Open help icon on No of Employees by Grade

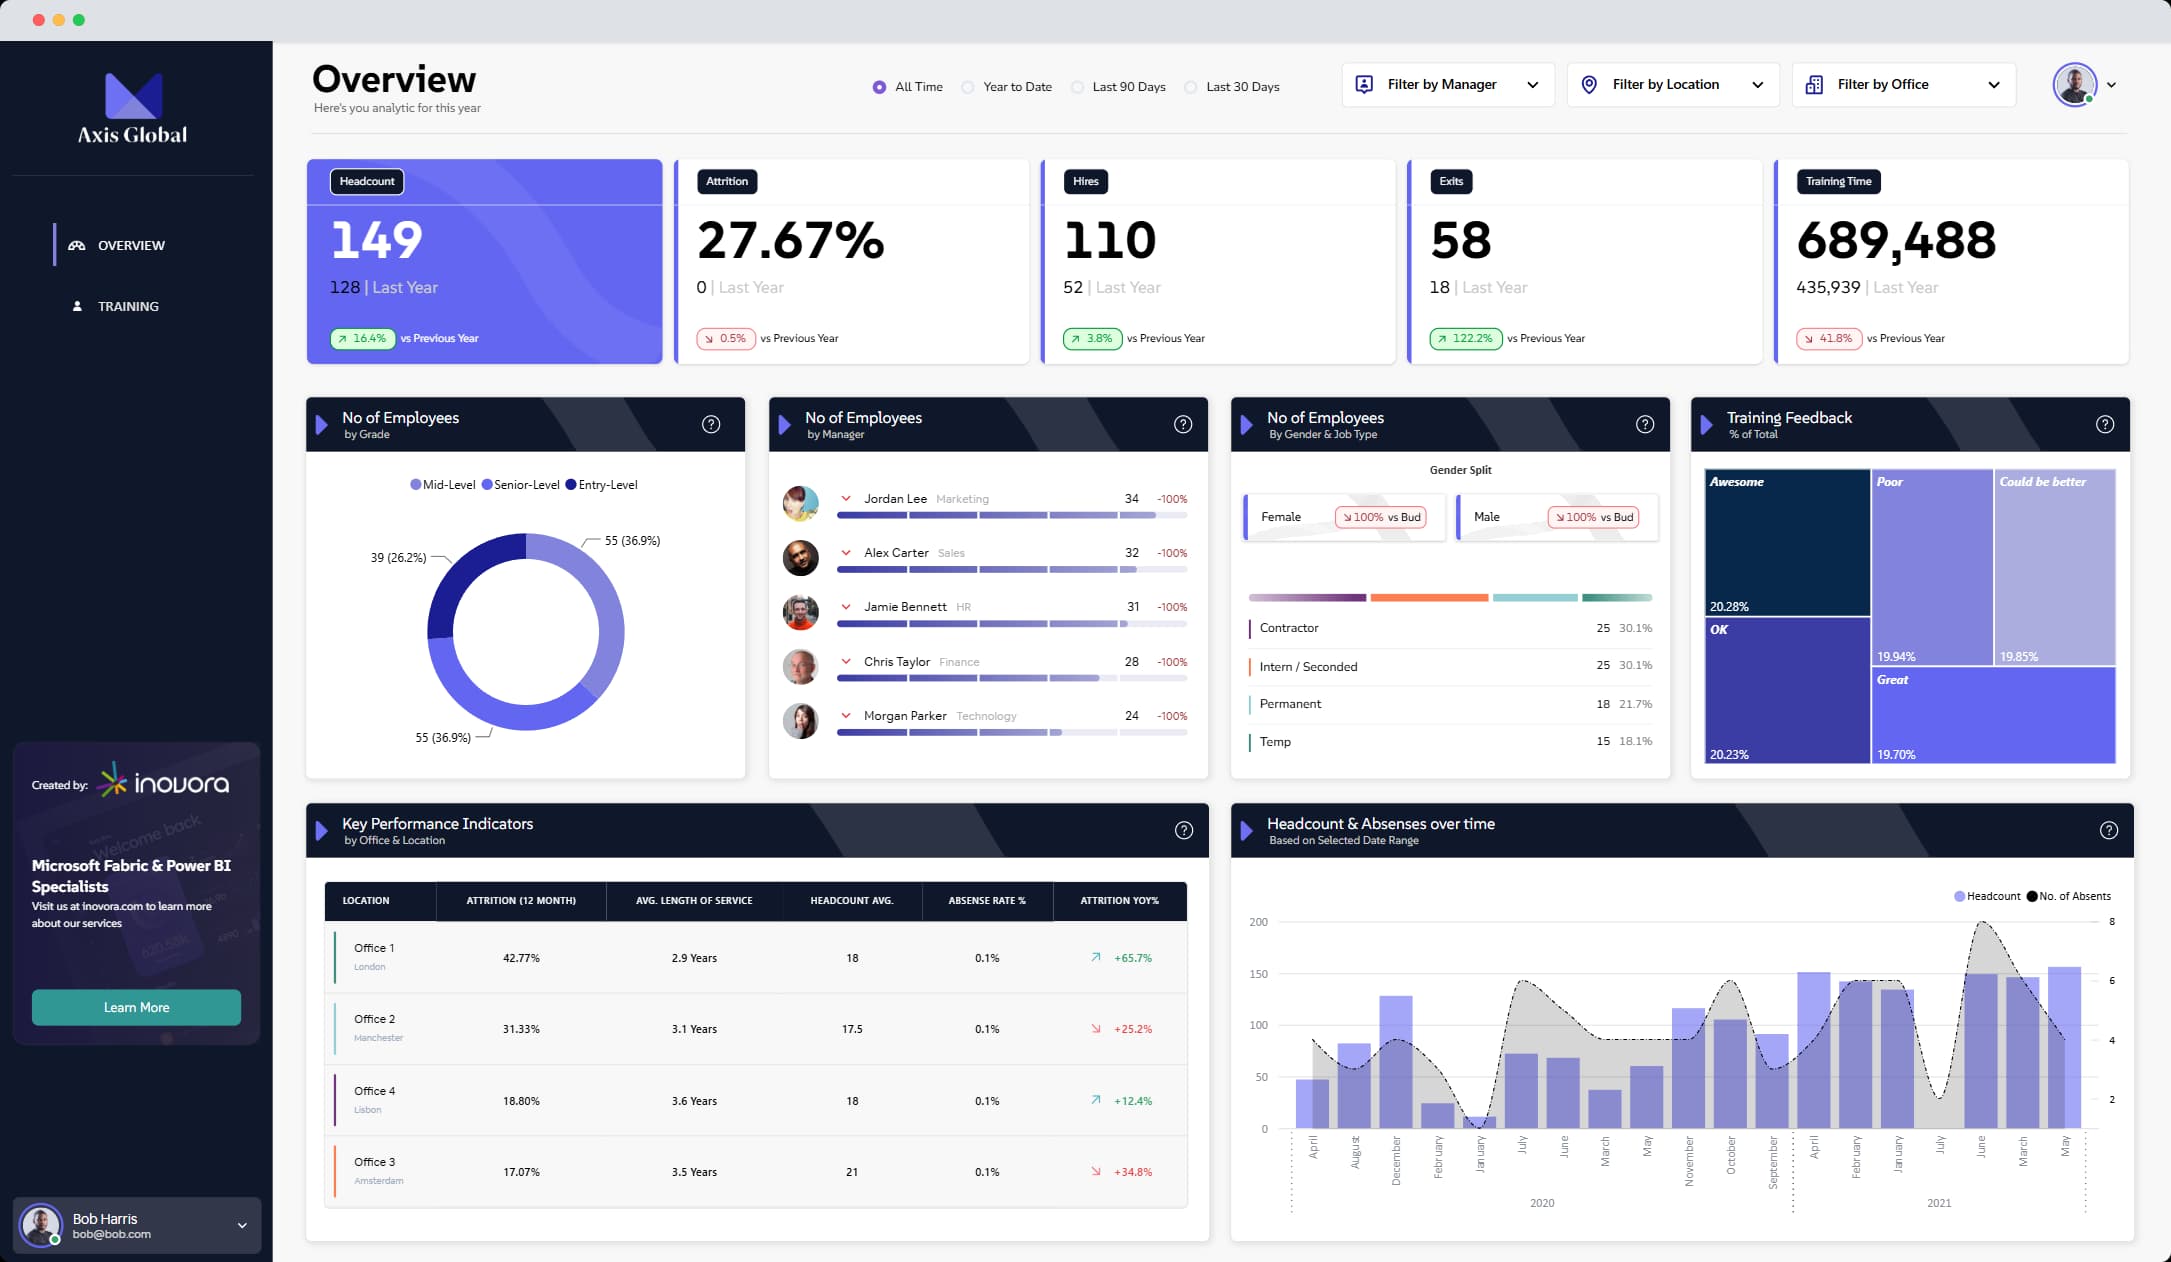coord(711,424)
